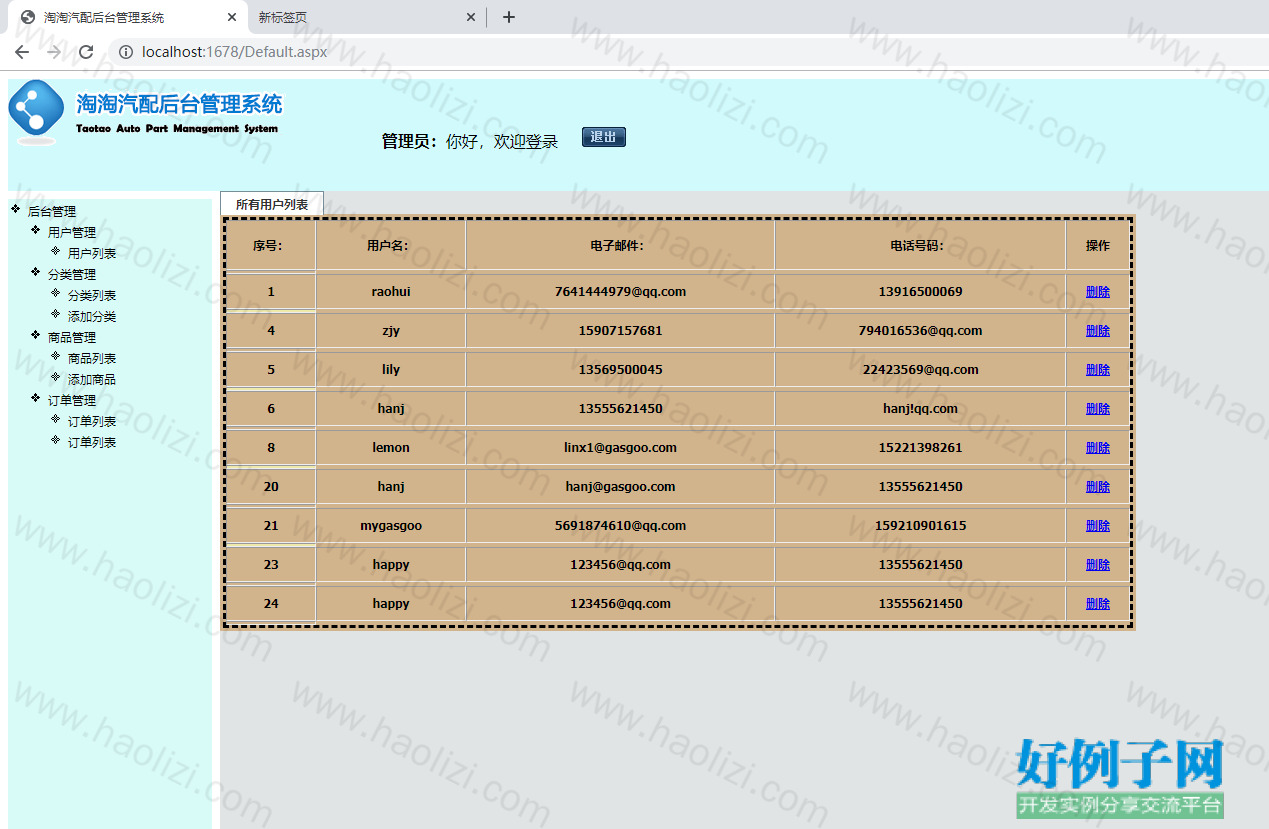Click the cell 15907157681

click(x=620, y=331)
